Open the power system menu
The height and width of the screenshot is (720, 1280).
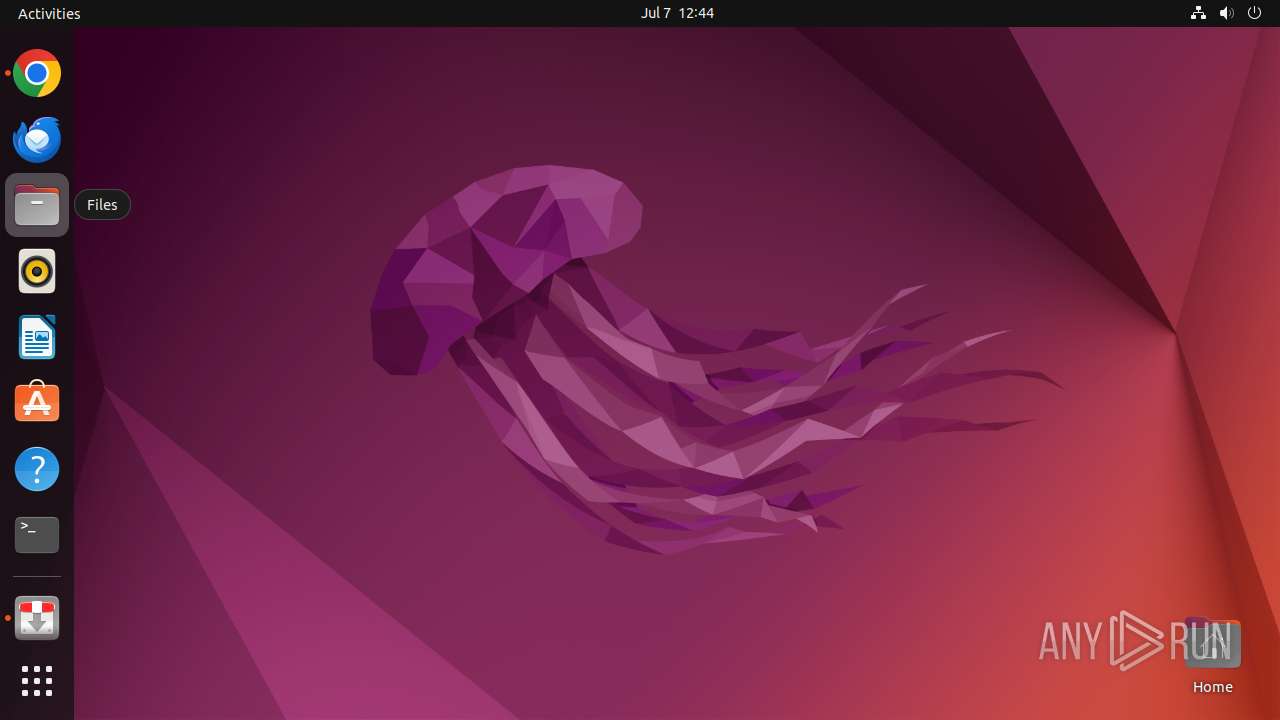(1255, 13)
